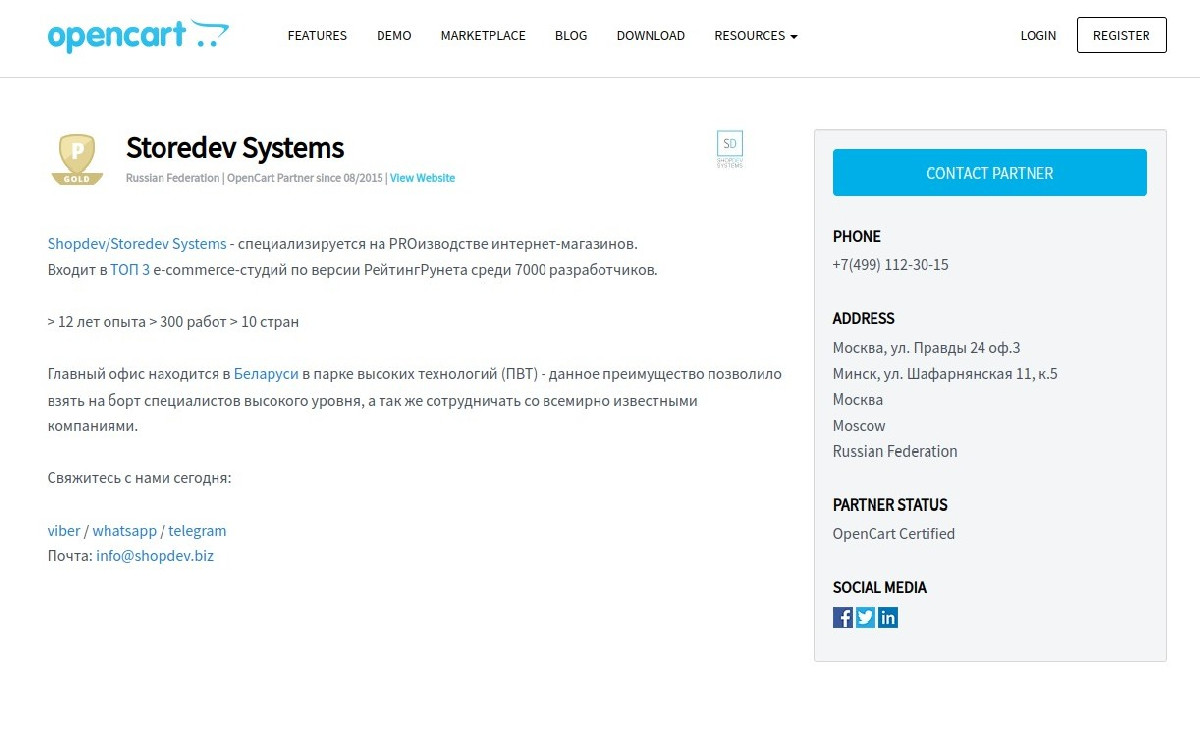Open the Facebook social media icon
The width and height of the screenshot is (1200, 736).
tap(843, 617)
